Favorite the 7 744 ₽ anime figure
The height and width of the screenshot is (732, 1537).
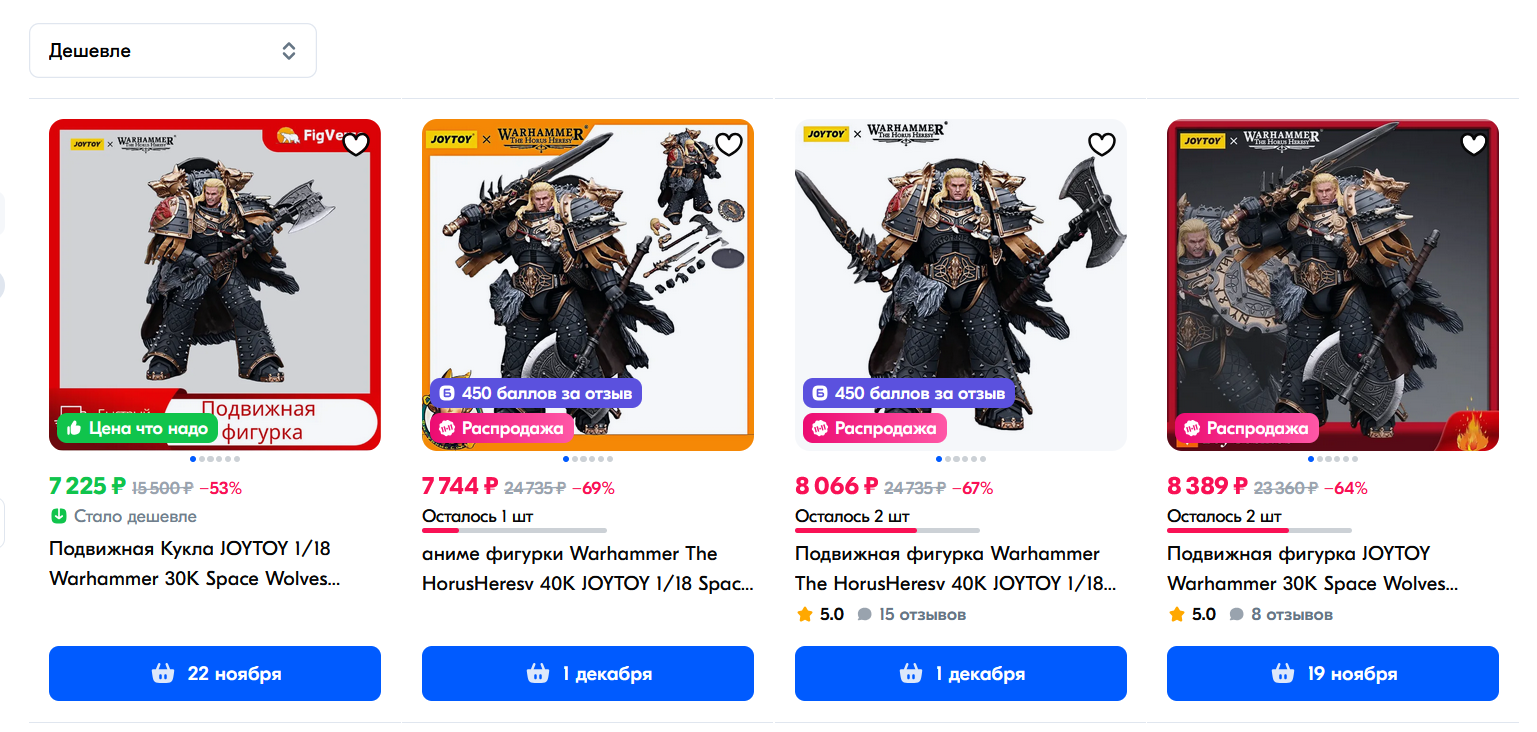(729, 145)
